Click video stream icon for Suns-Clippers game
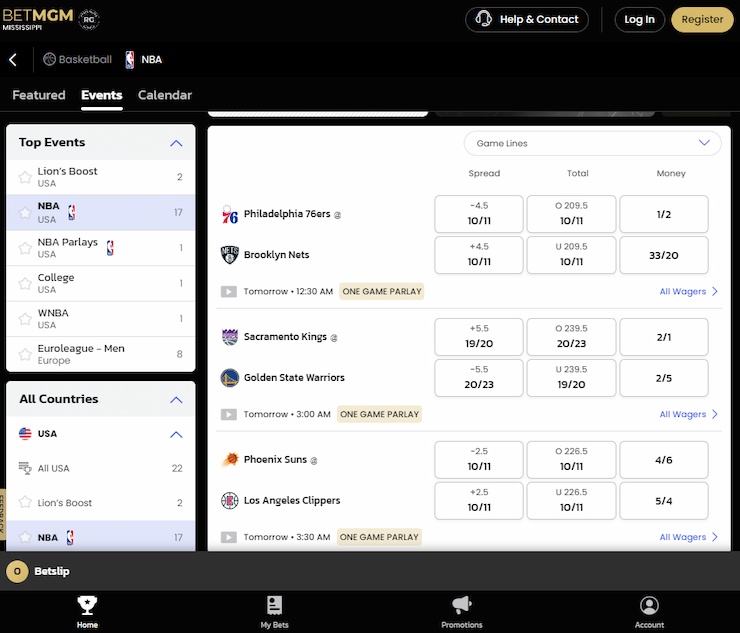The width and height of the screenshot is (740, 633). coord(229,537)
